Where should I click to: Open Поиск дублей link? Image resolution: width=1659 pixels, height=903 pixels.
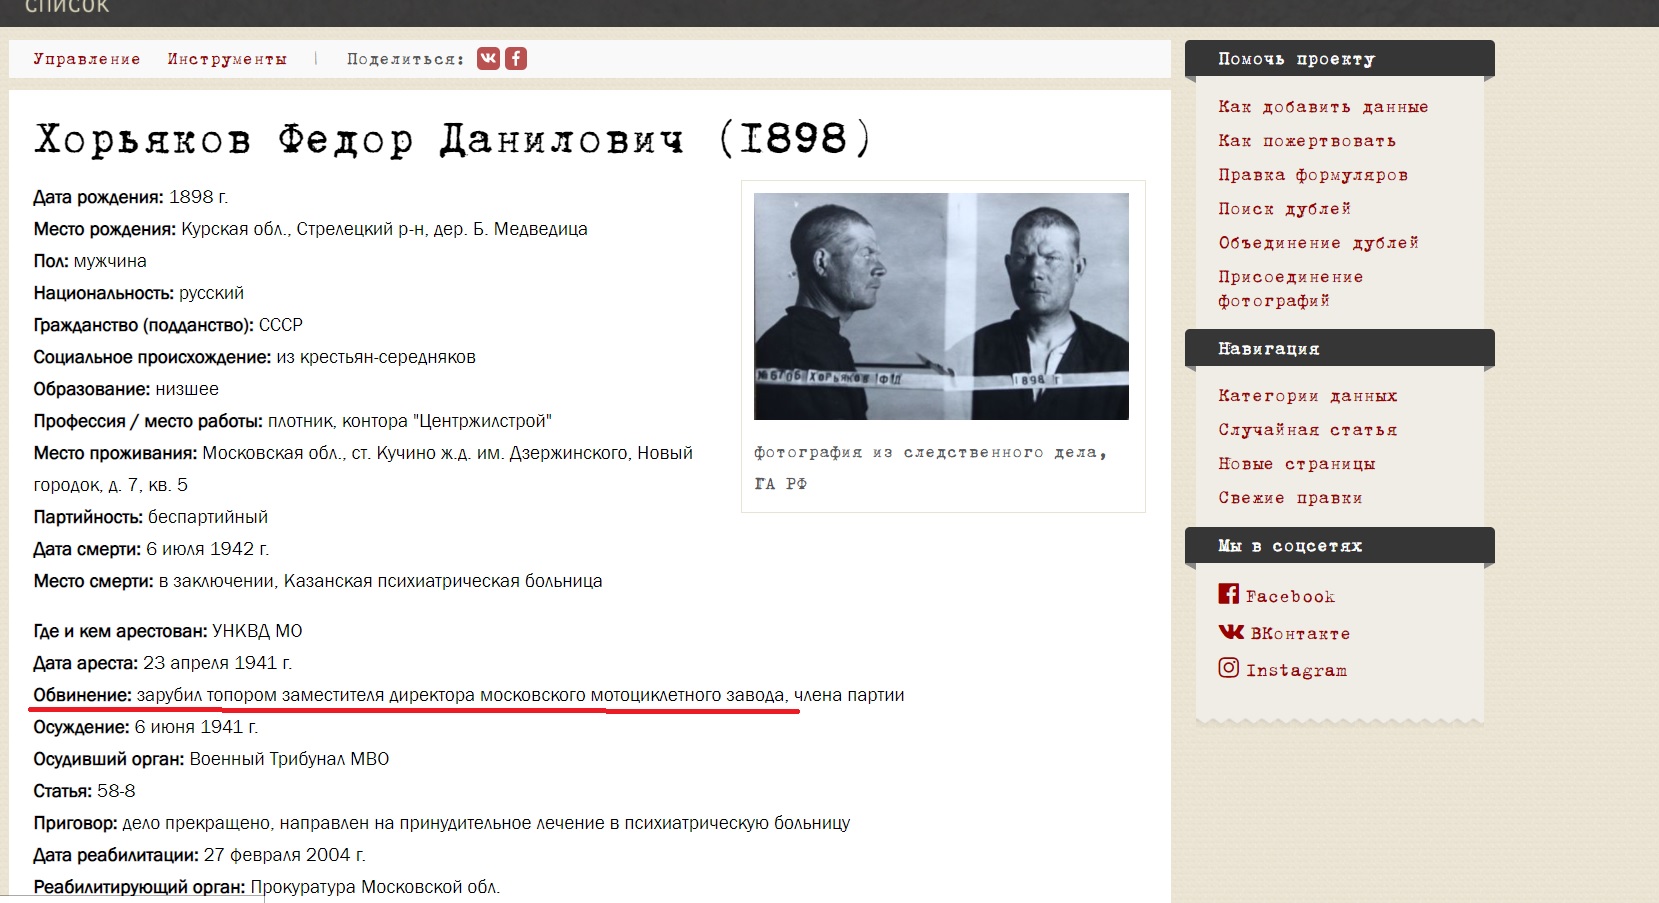pos(1285,209)
